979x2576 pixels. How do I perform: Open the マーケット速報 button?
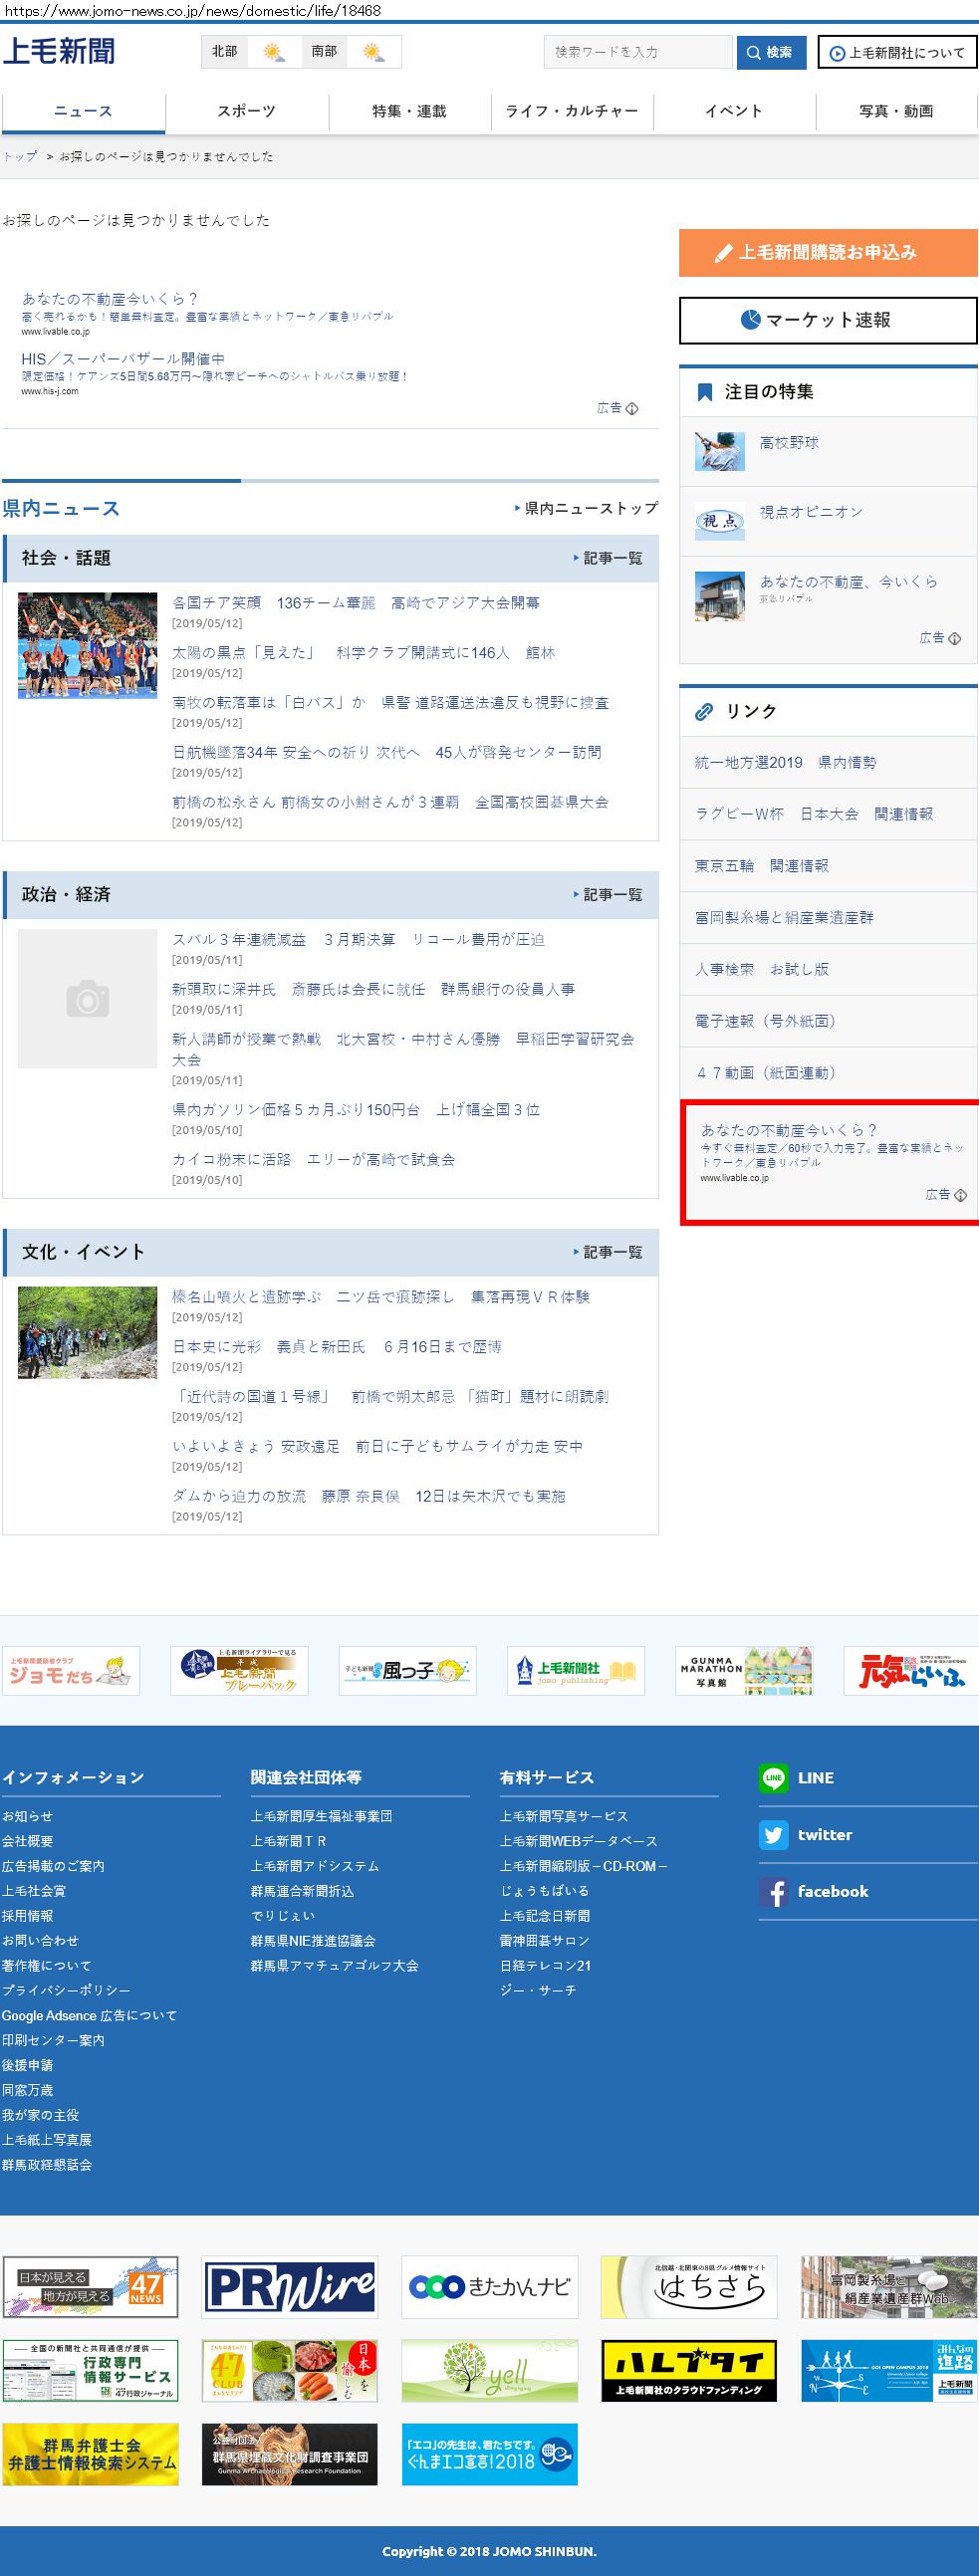click(827, 320)
